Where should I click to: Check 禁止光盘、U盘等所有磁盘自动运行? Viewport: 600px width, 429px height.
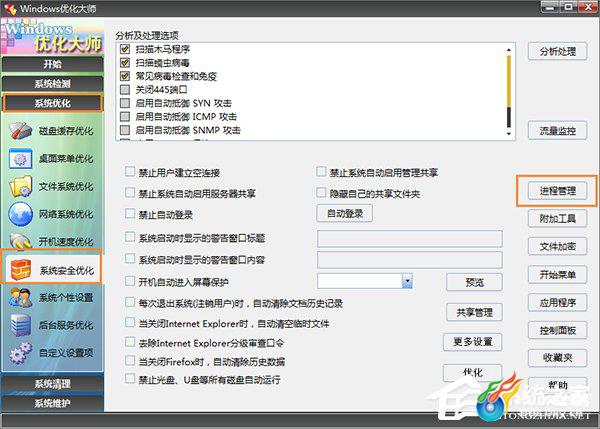click(x=130, y=378)
